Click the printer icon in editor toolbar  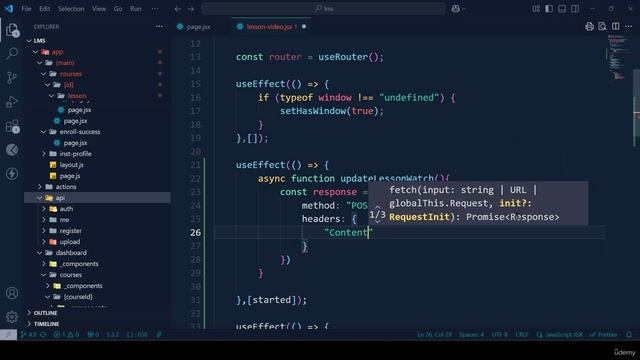click(x=589, y=27)
